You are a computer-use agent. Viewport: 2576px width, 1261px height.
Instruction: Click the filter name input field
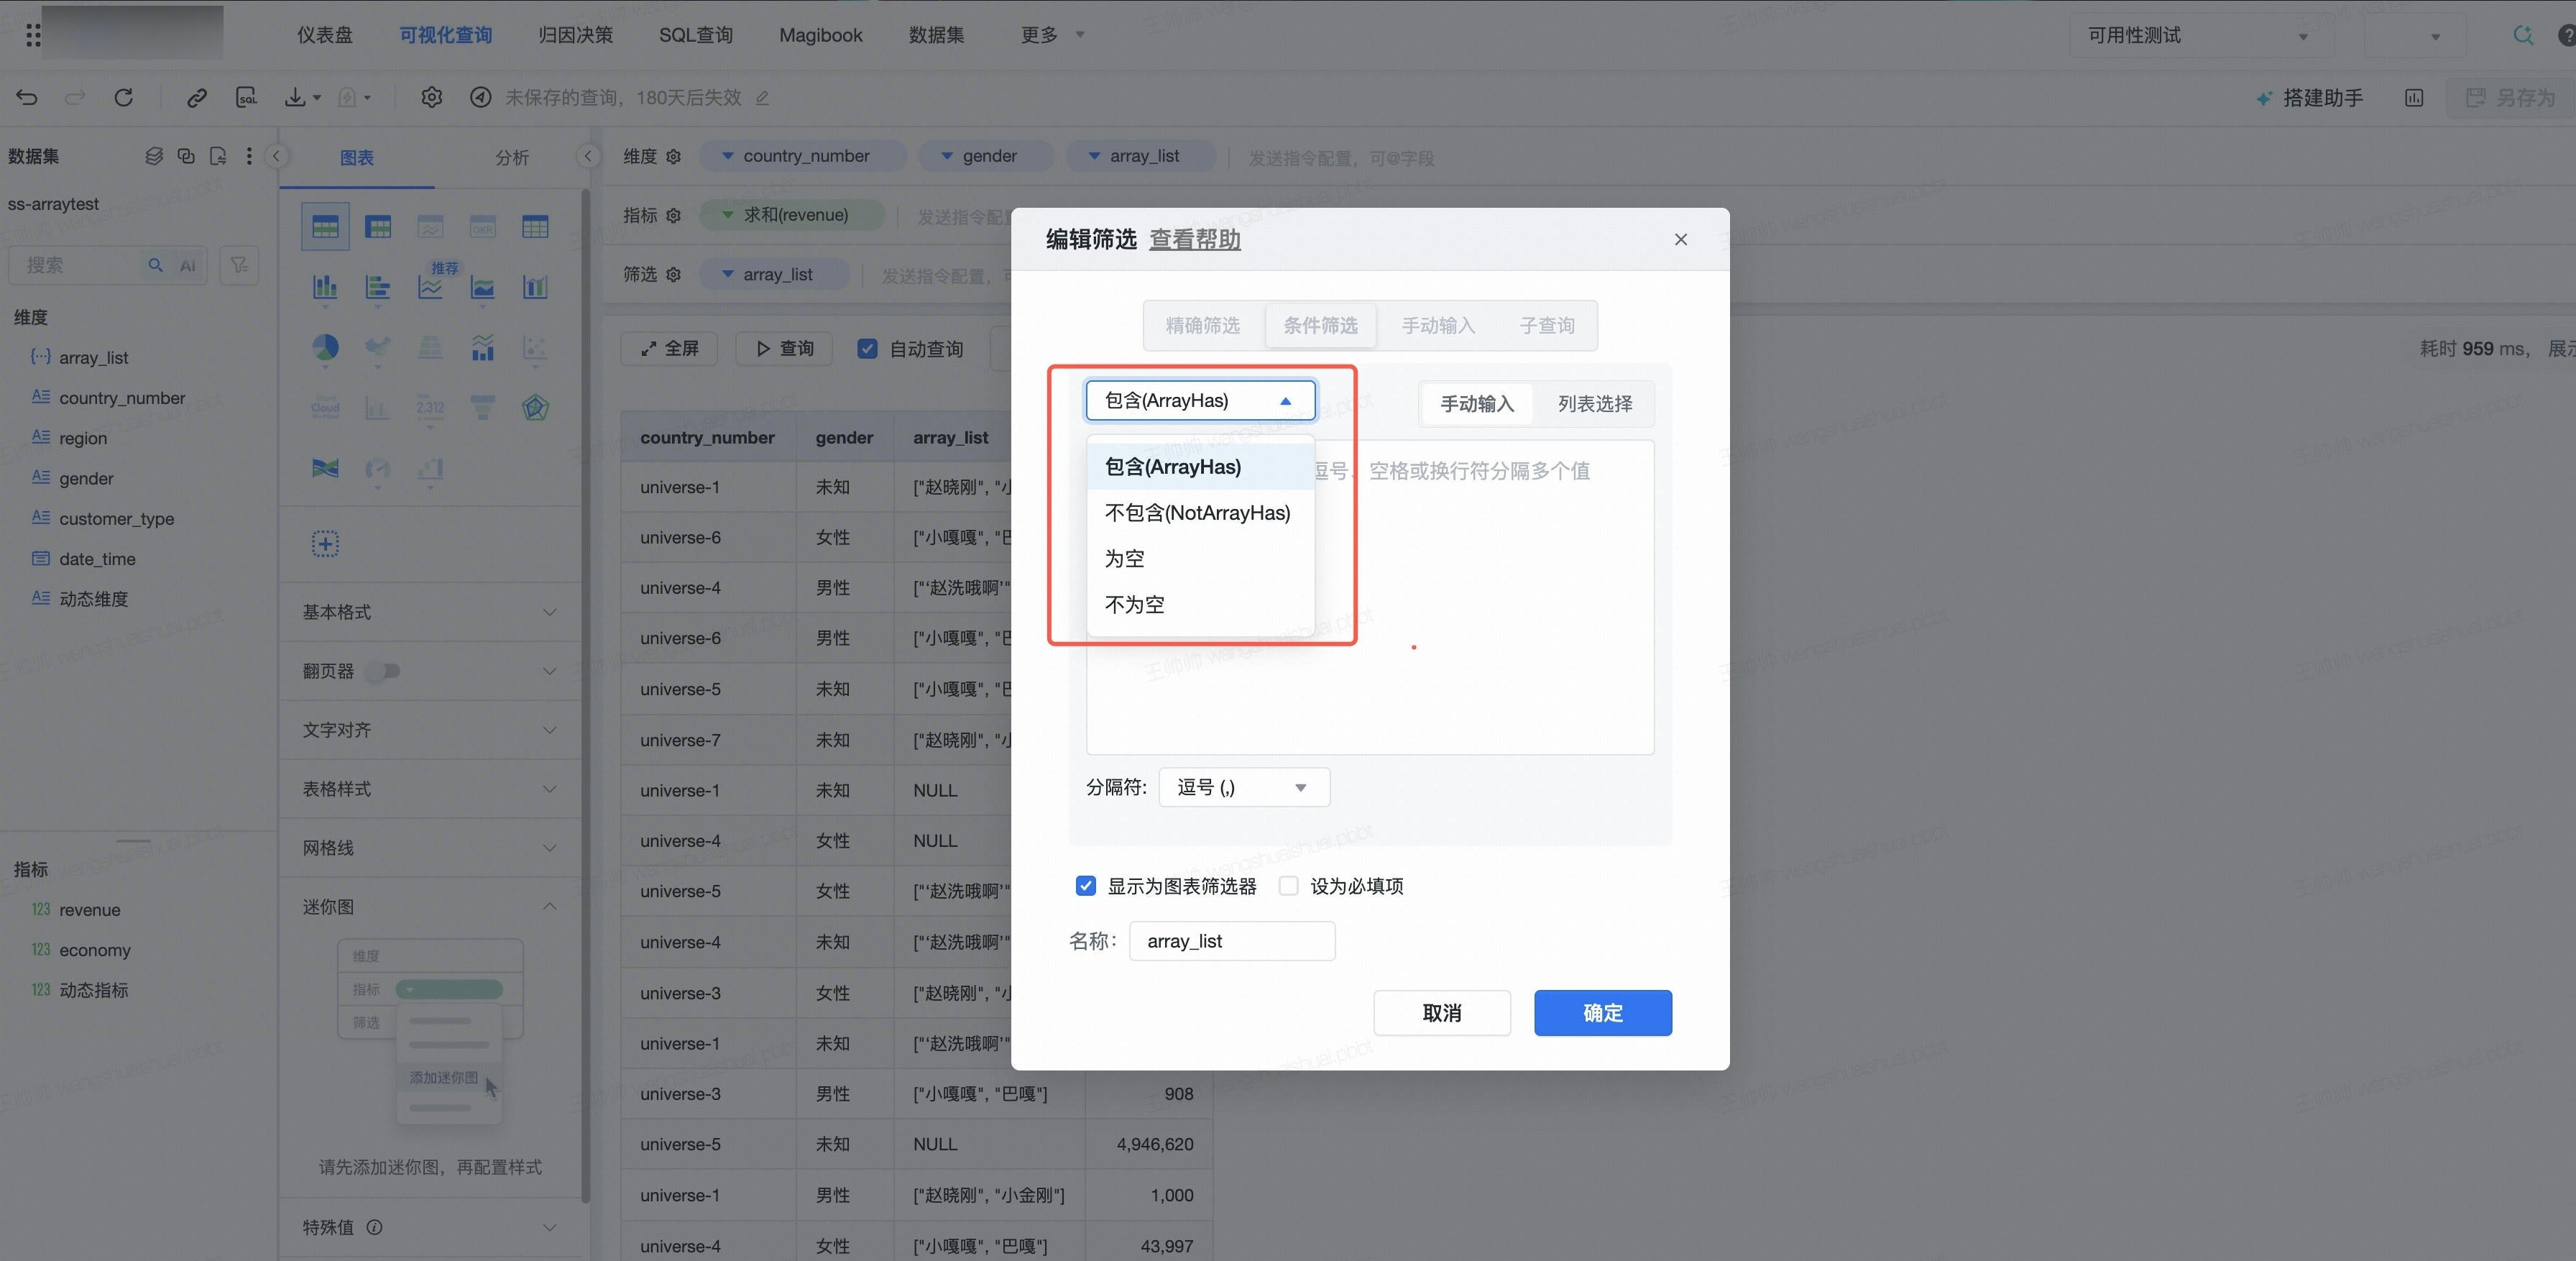pos(1232,941)
